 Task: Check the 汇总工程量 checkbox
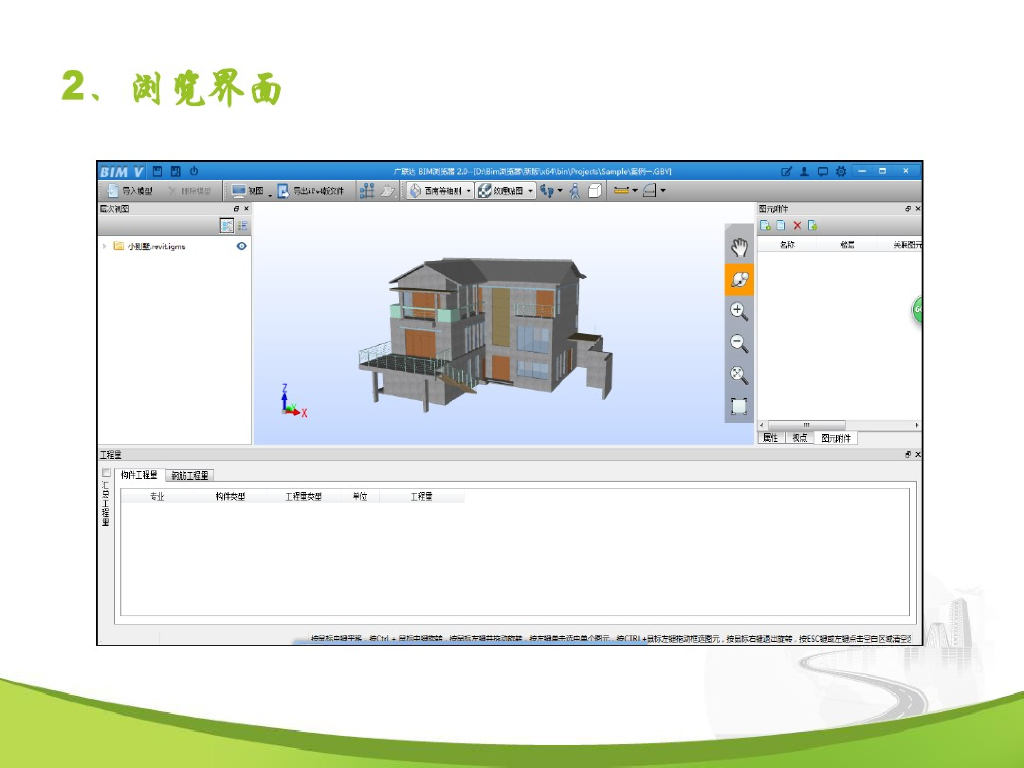[106, 473]
